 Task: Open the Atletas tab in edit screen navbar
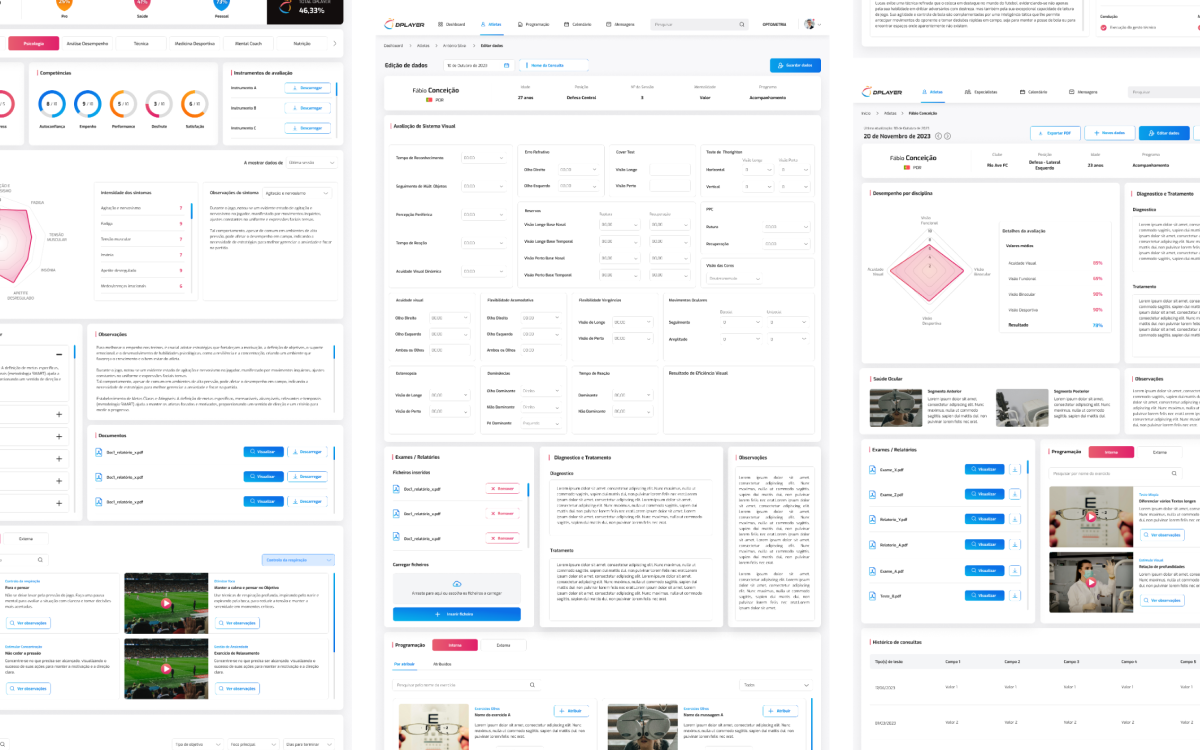point(491,23)
